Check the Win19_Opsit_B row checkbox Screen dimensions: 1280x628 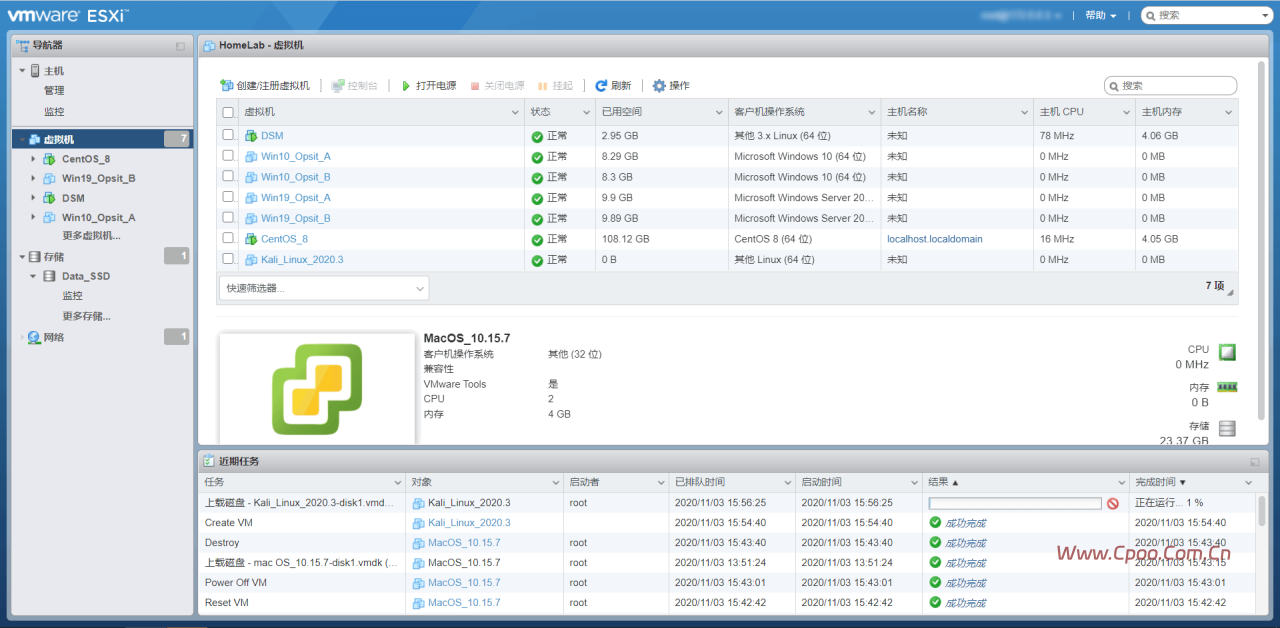(228, 217)
